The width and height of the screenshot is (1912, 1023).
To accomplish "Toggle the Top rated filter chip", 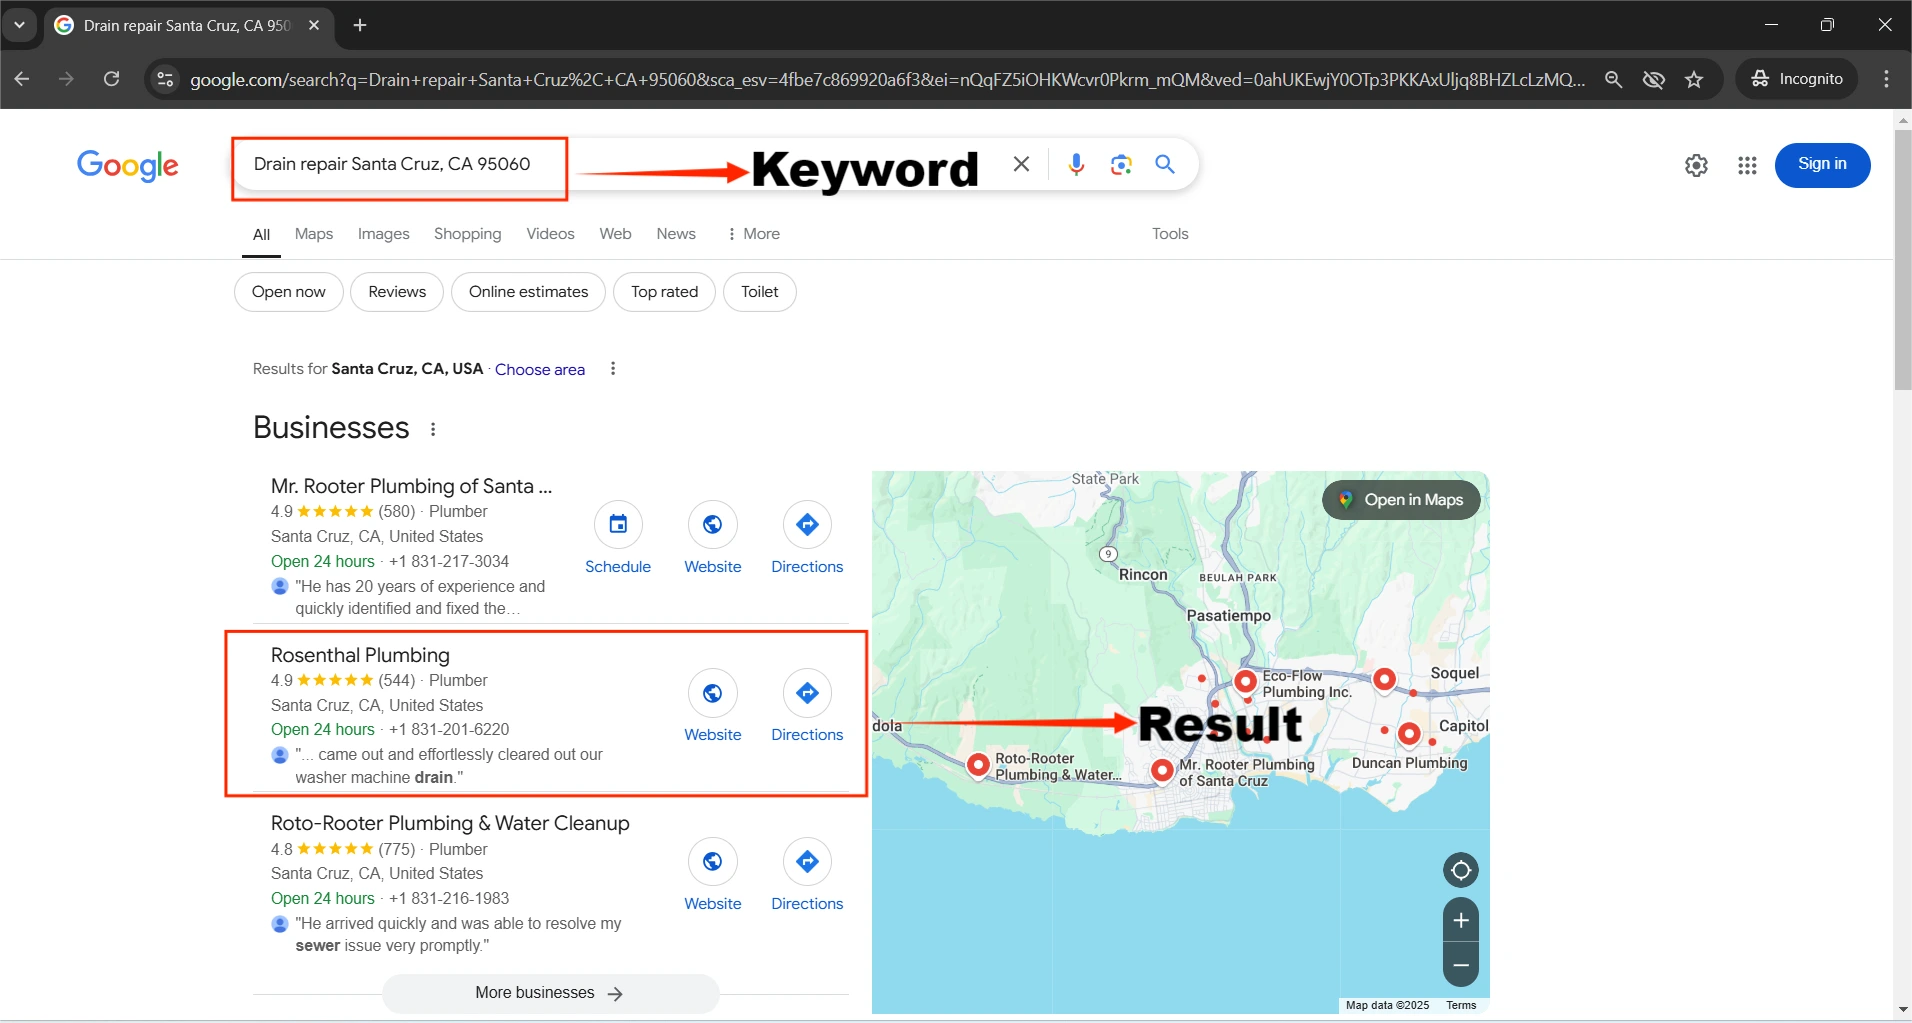I will click(x=665, y=292).
